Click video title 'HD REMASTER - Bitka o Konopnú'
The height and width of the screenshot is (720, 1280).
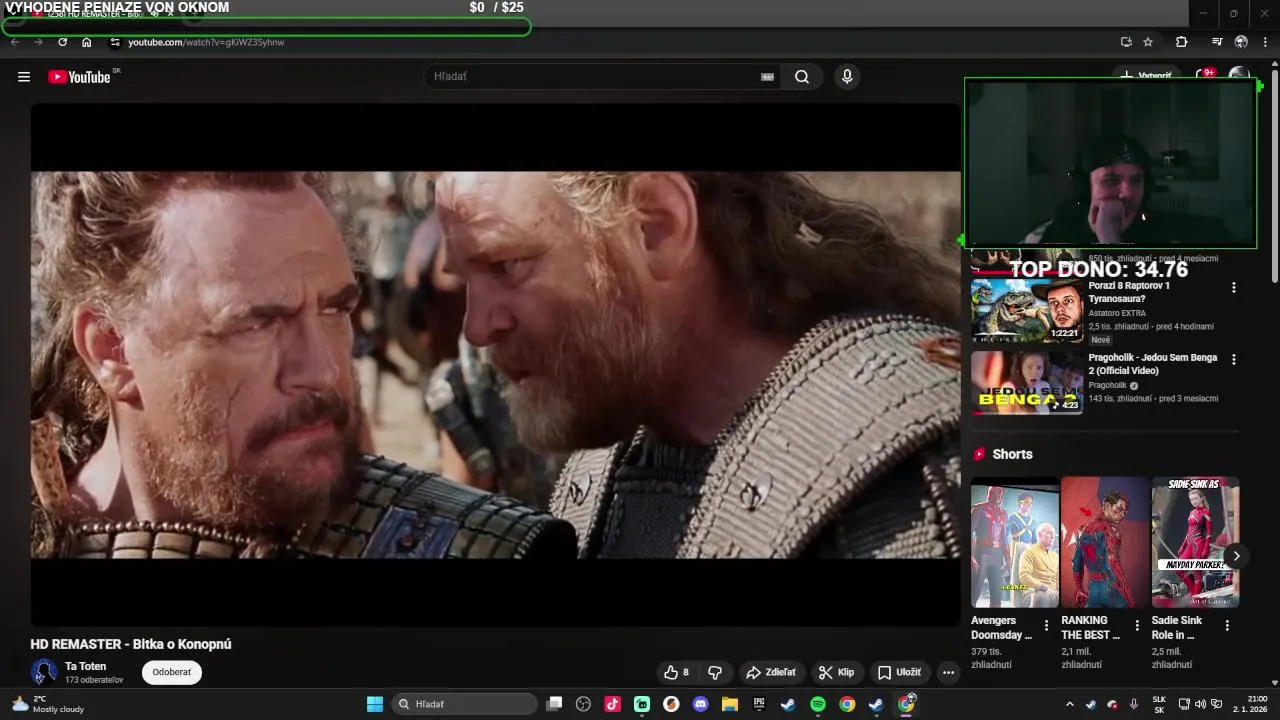coord(131,644)
